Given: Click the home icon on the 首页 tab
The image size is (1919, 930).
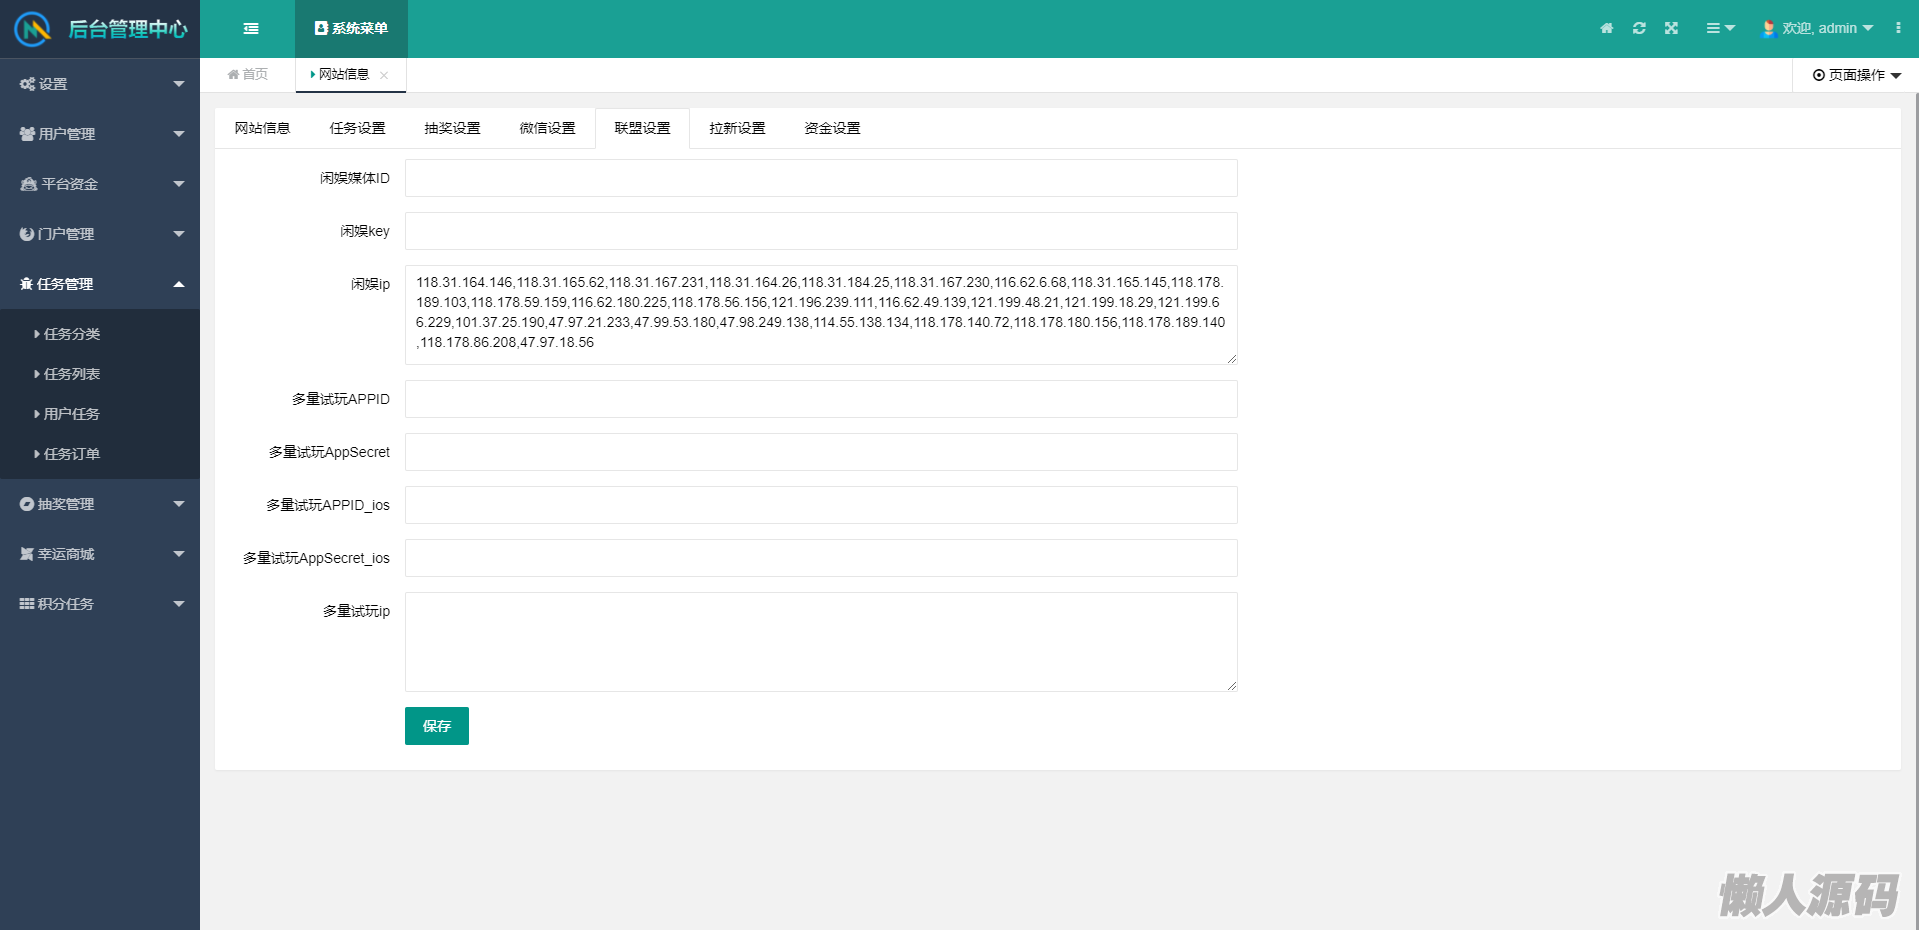Looking at the screenshot, I should 233,74.
